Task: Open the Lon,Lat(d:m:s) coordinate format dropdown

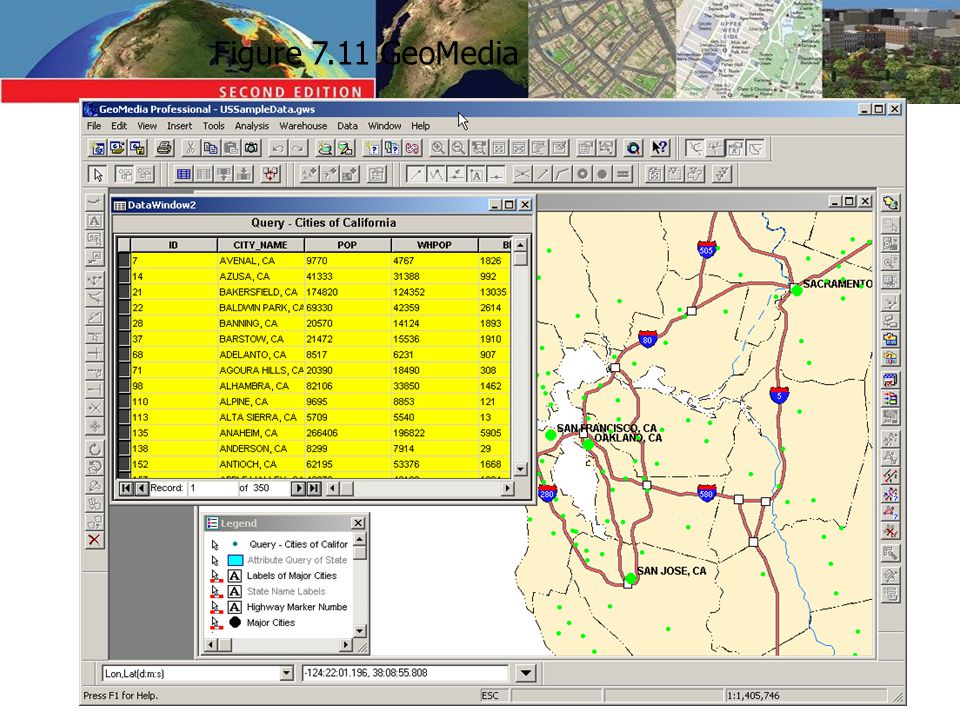Action: (x=286, y=673)
